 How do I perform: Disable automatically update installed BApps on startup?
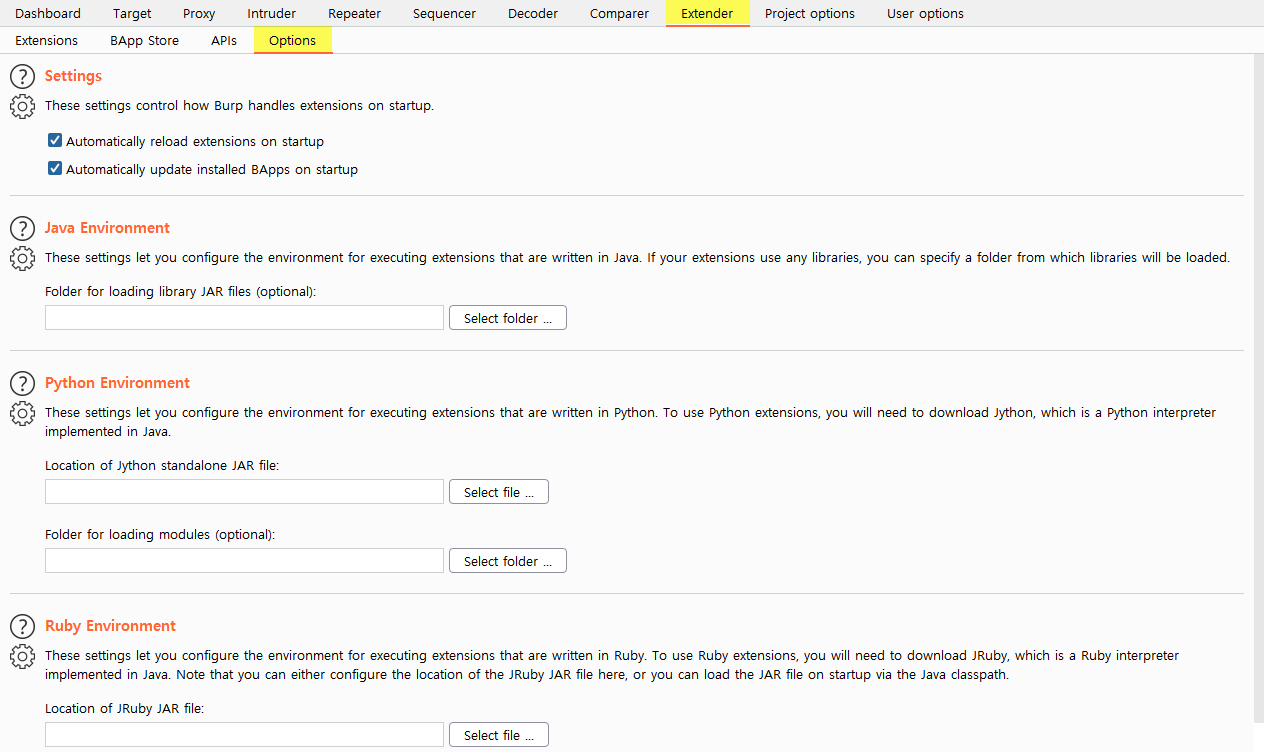pos(55,169)
